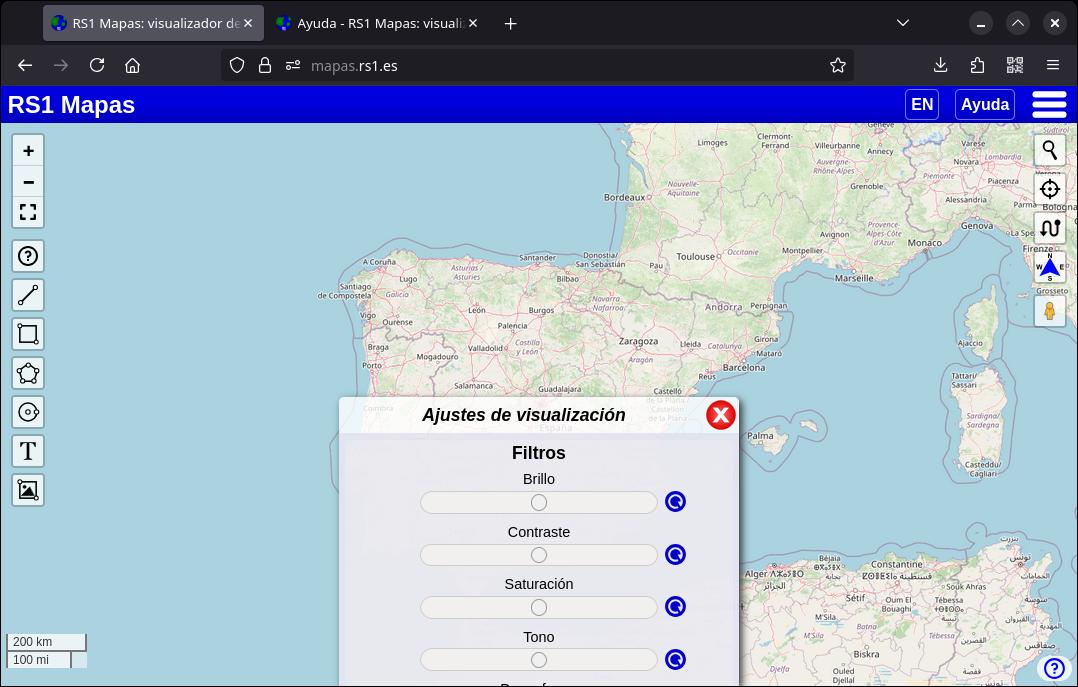This screenshot has height=687, width=1078.
Task: Click the Toulouse label on the map
Action: tap(696, 257)
